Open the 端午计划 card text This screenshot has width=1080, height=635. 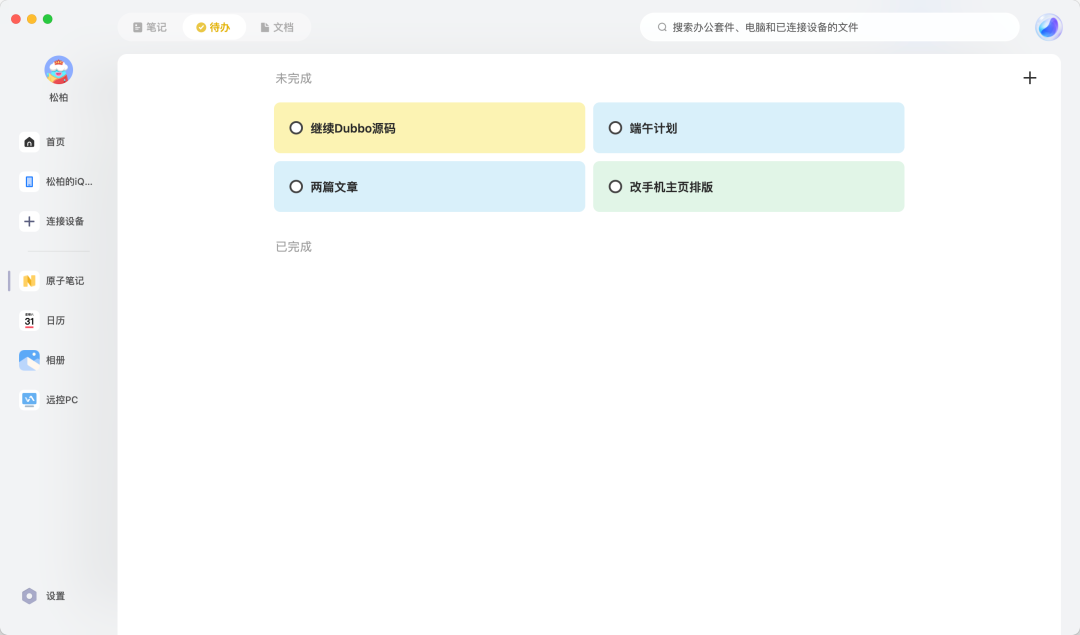coord(653,128)
